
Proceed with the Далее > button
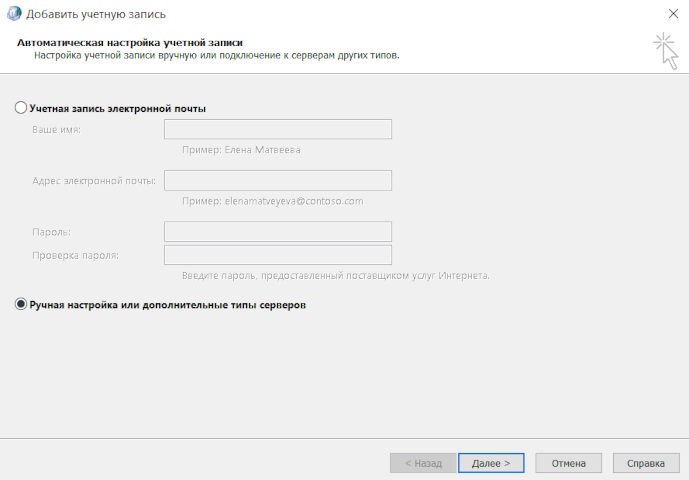click(491, 463)
